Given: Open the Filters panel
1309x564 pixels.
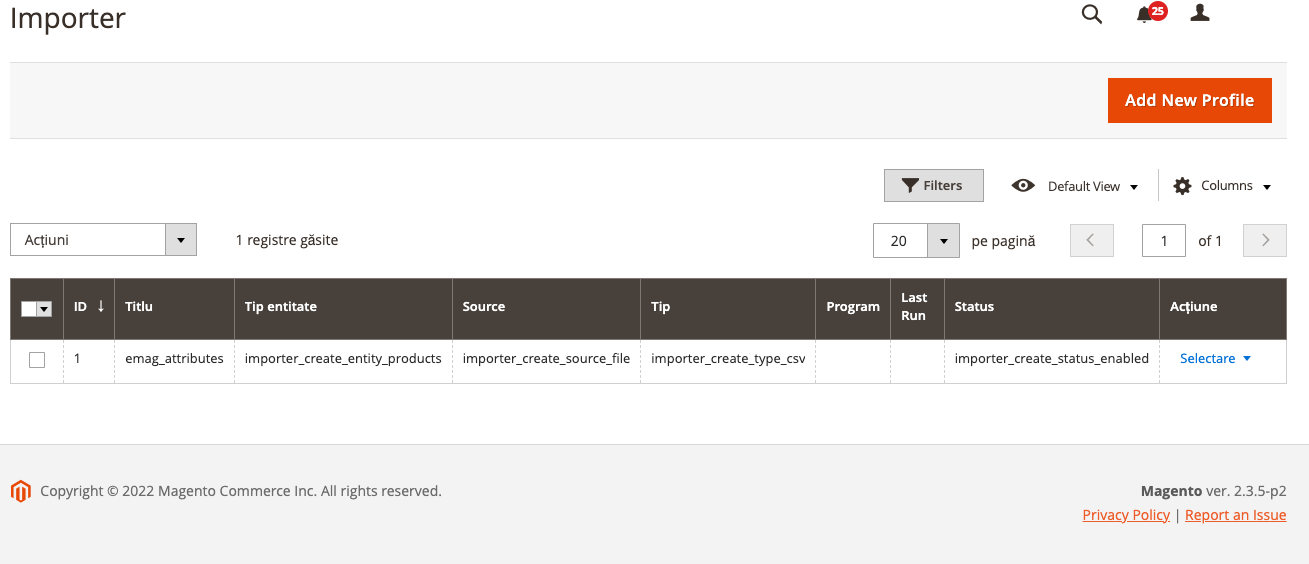Looking at the screenshot, I should [x=933, y=185].
